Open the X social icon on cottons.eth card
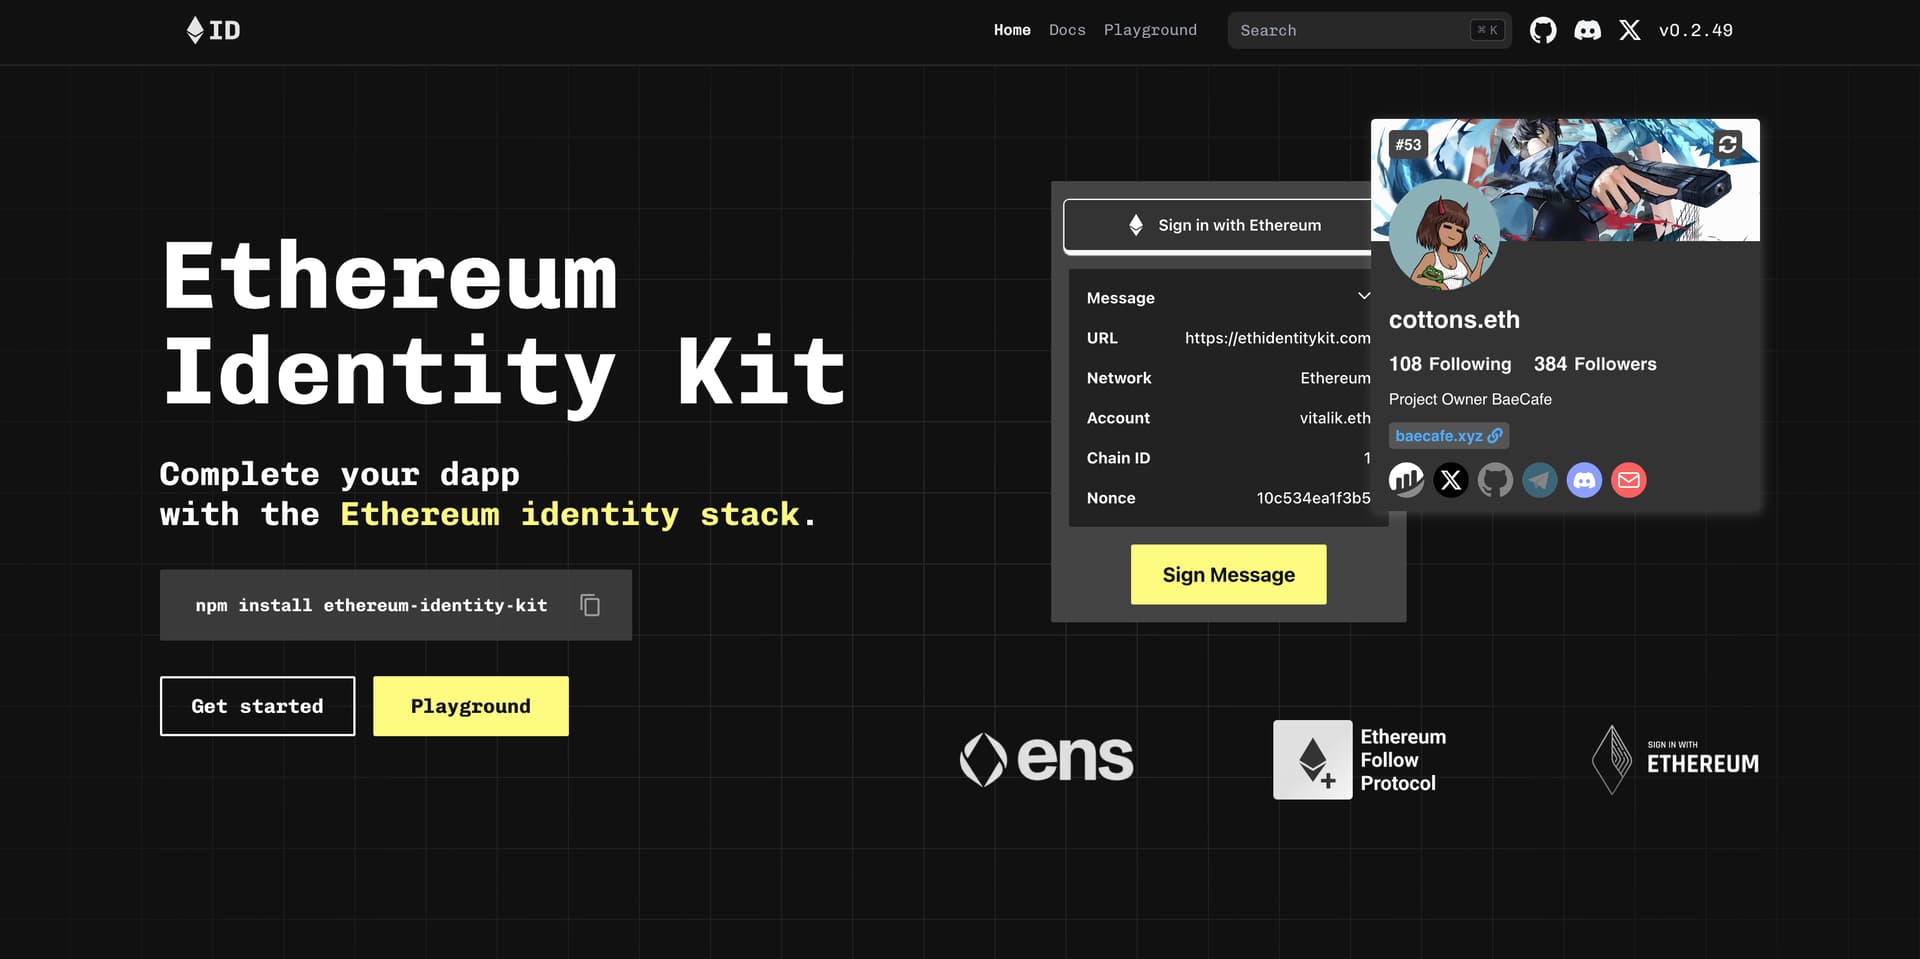Viewport: 1920px width, 959px height. click(x=1451, y=480)
